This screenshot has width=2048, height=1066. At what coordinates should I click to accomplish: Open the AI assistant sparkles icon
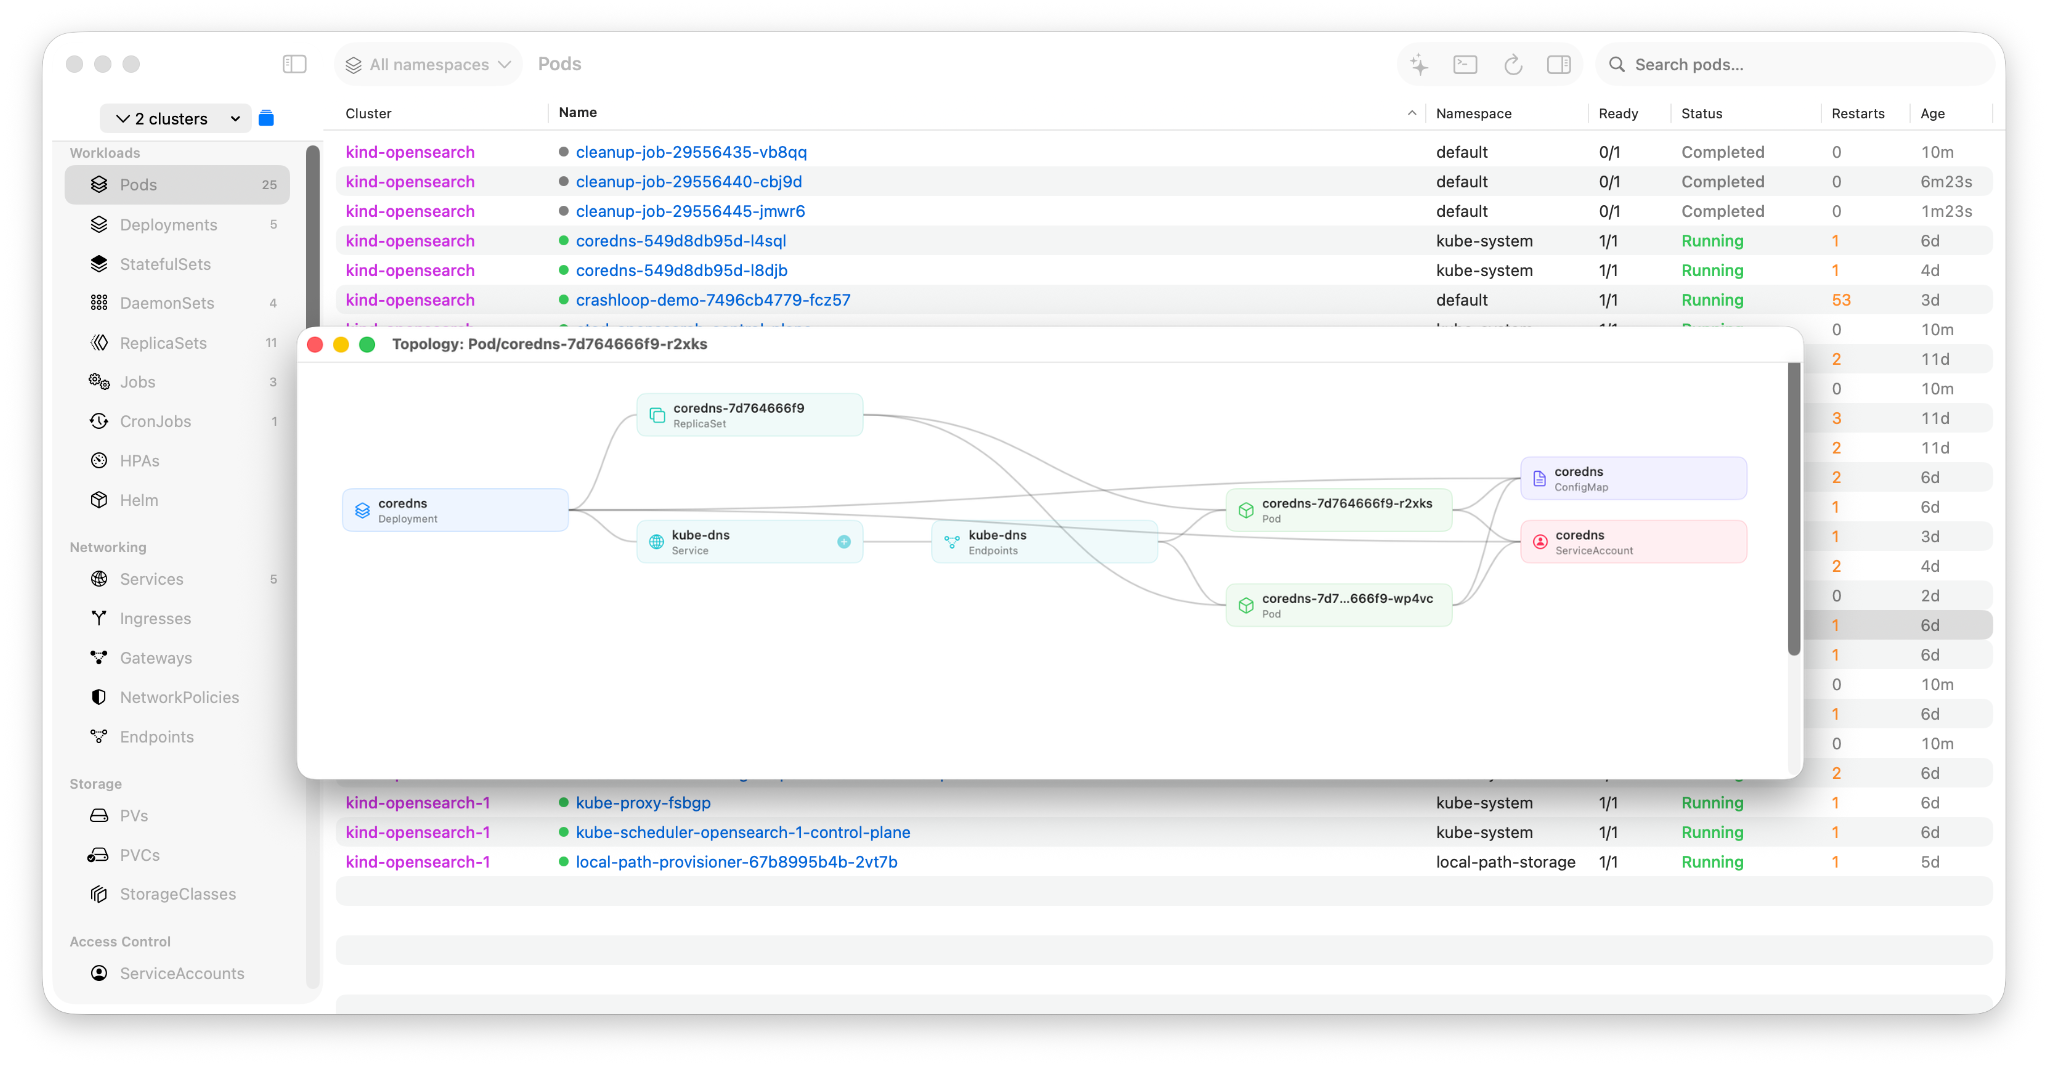point(1418,64)
